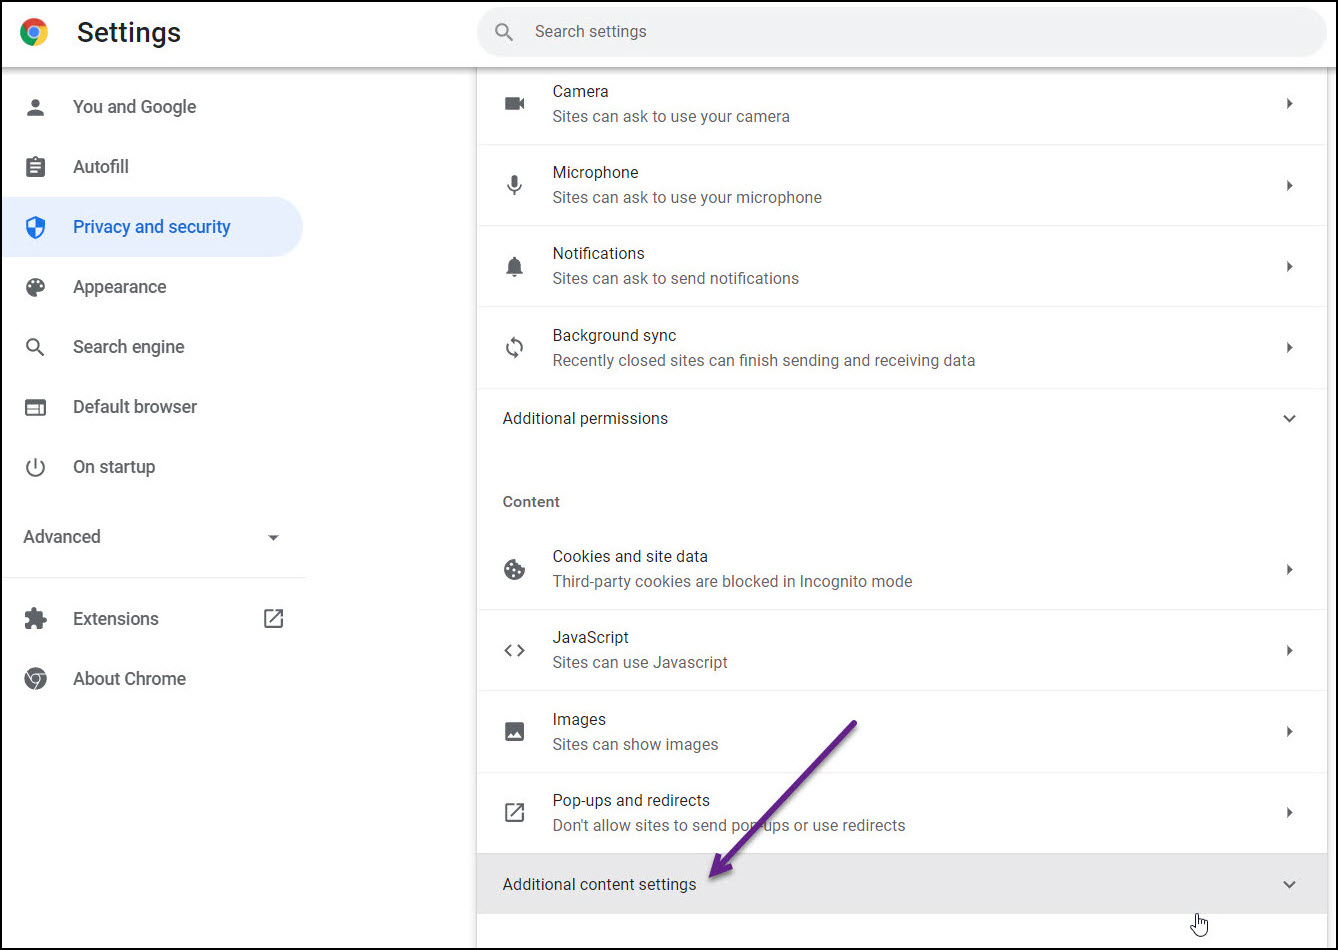Click the power icon next to On startup

36,467
